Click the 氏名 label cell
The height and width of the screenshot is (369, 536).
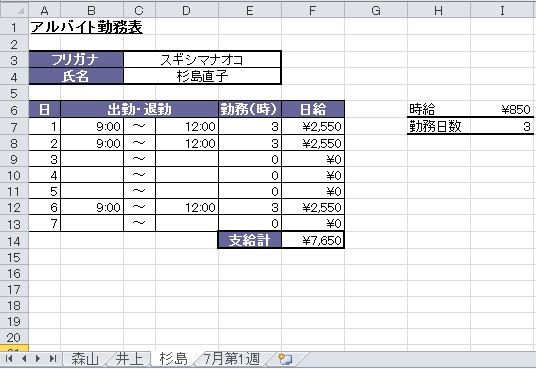point(76,76)
